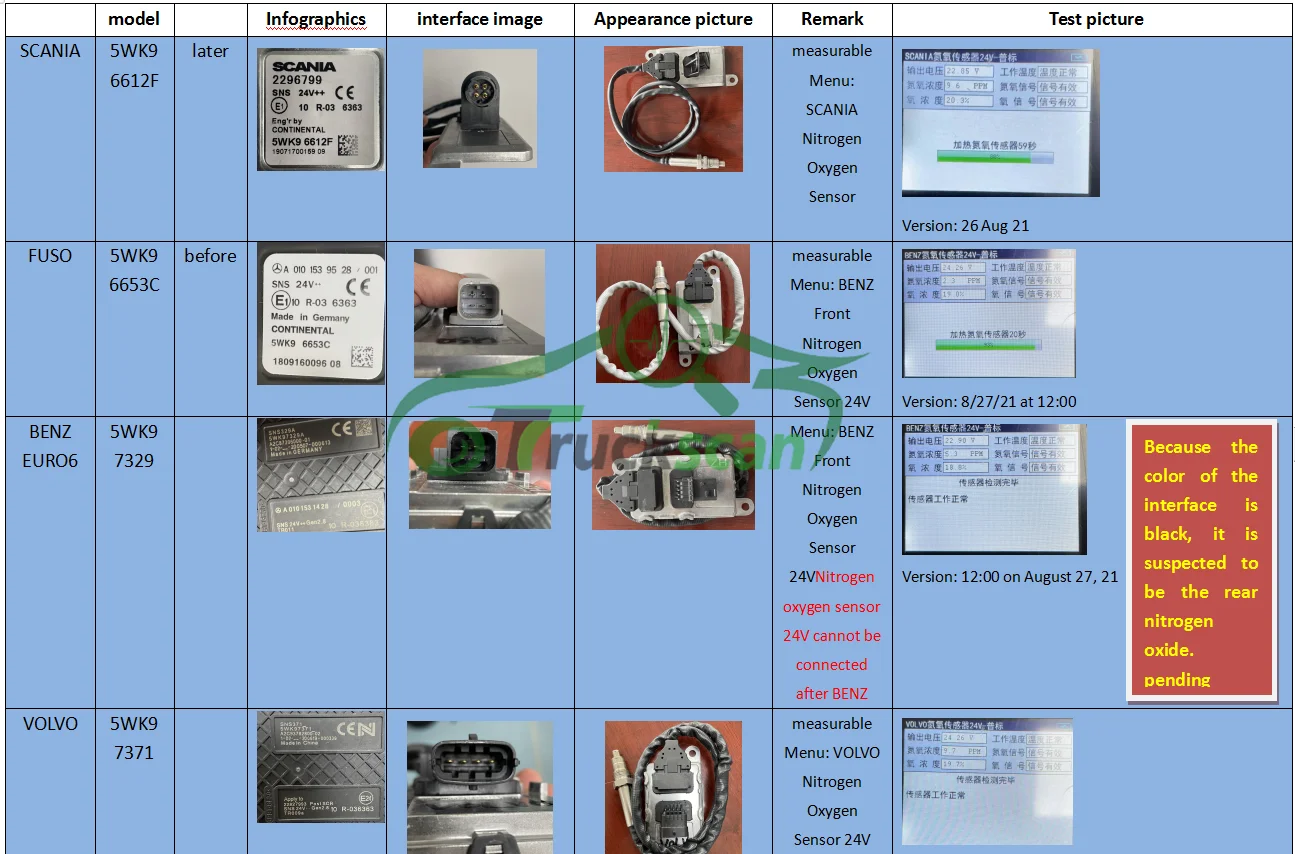Select "Version: 12:00 on August 27, 21" text
This screenshot has width=1295, height=854.
pos(1010,577)
